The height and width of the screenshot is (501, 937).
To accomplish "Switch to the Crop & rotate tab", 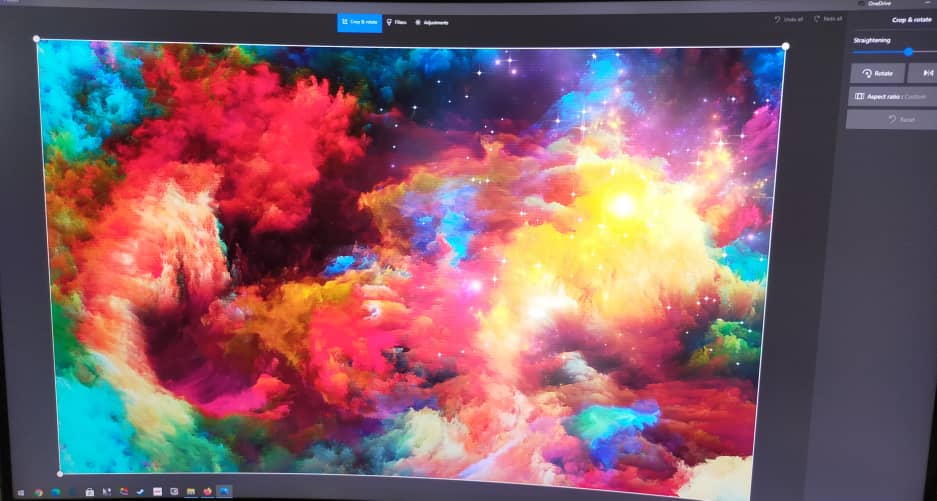I will coord(359,22).
